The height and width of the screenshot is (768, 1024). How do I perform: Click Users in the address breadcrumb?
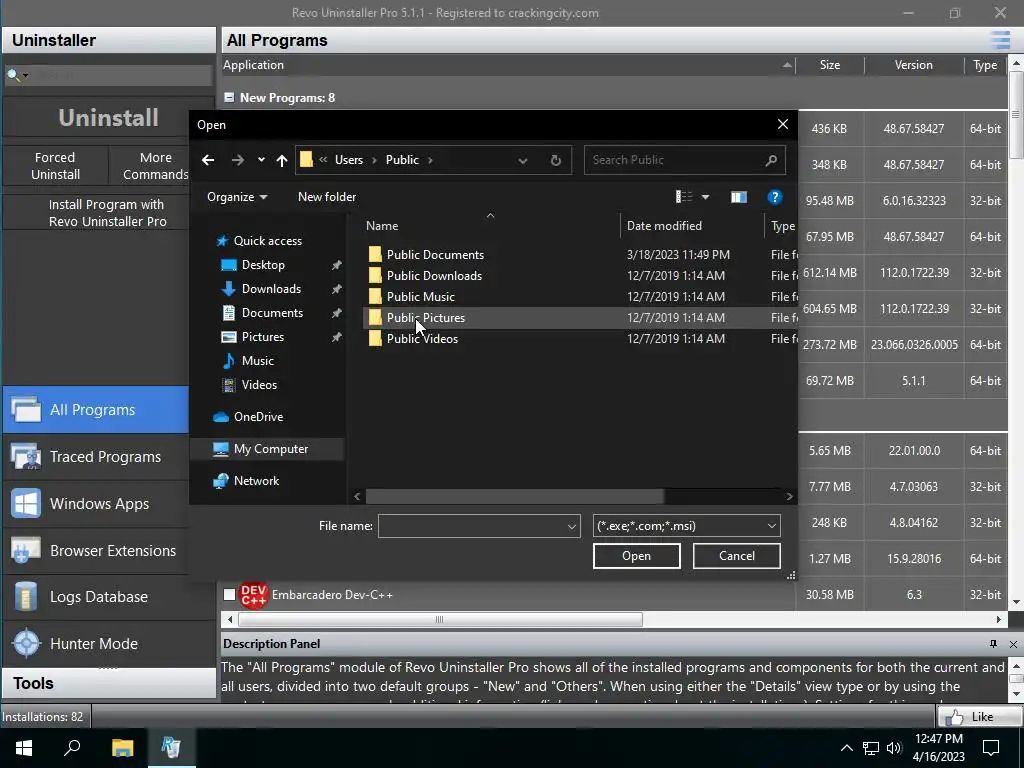coord(349,160)
